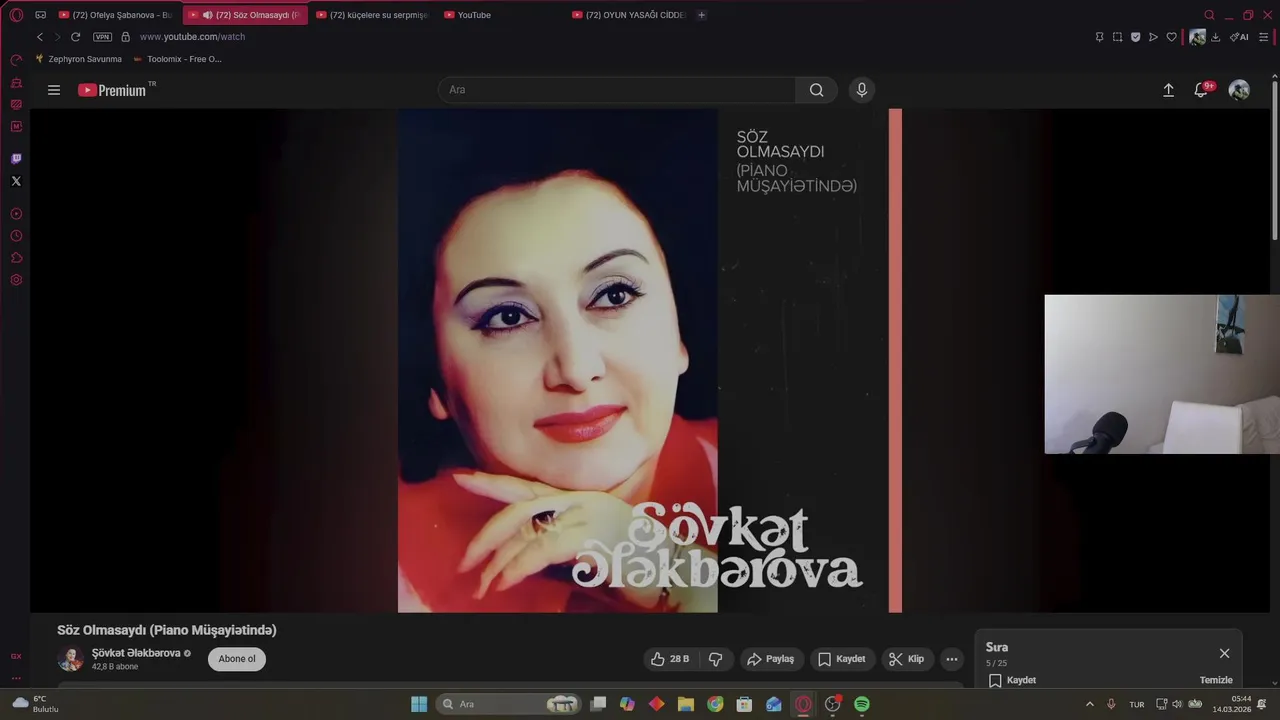Switch to plain YouTube tab

[x=500, y=15]
